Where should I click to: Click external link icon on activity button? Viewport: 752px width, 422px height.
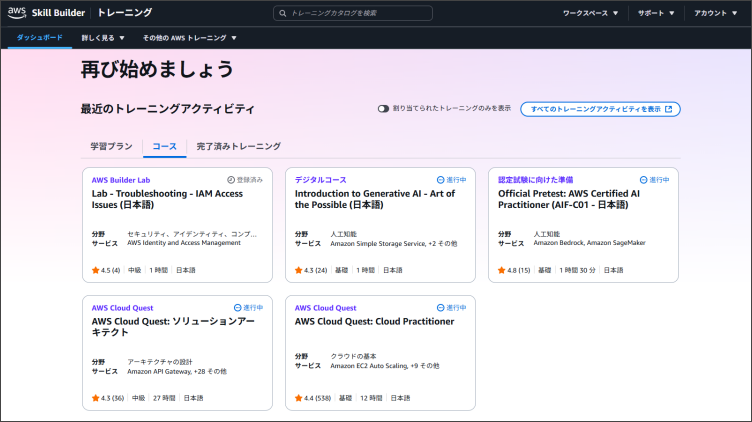point(669,109)
